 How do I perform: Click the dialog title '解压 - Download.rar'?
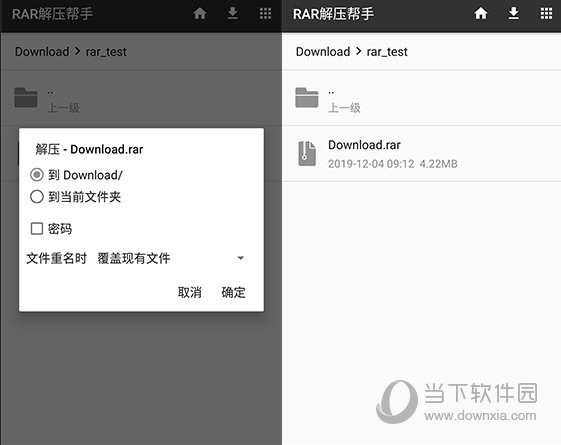(89, 149)
